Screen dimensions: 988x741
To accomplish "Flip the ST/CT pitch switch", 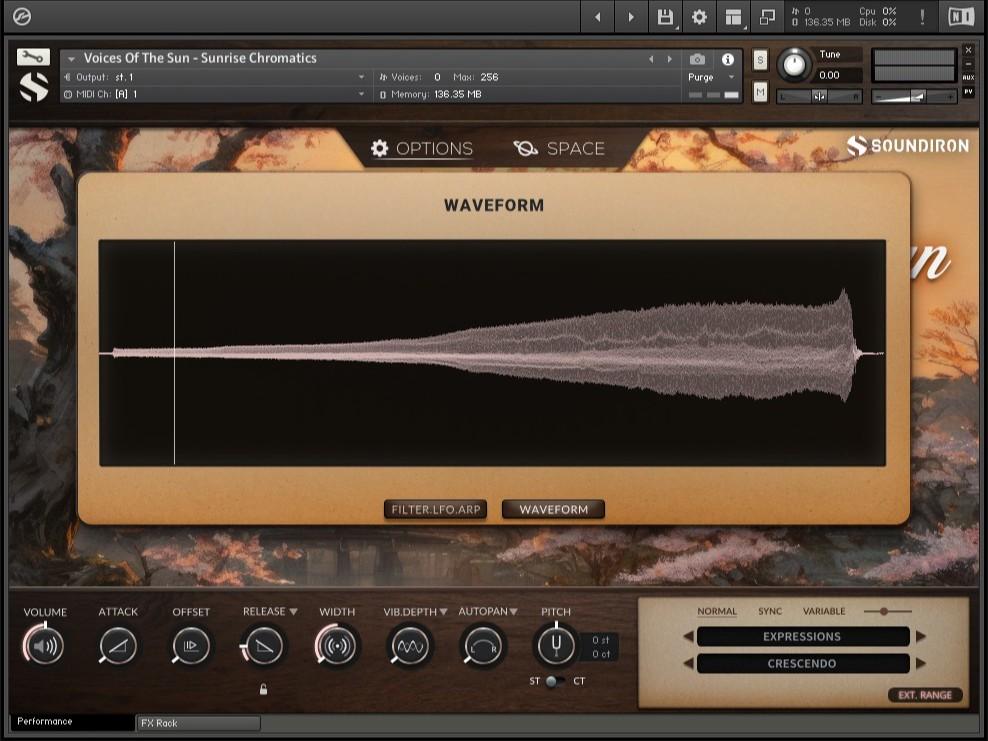I will point(551,681).
